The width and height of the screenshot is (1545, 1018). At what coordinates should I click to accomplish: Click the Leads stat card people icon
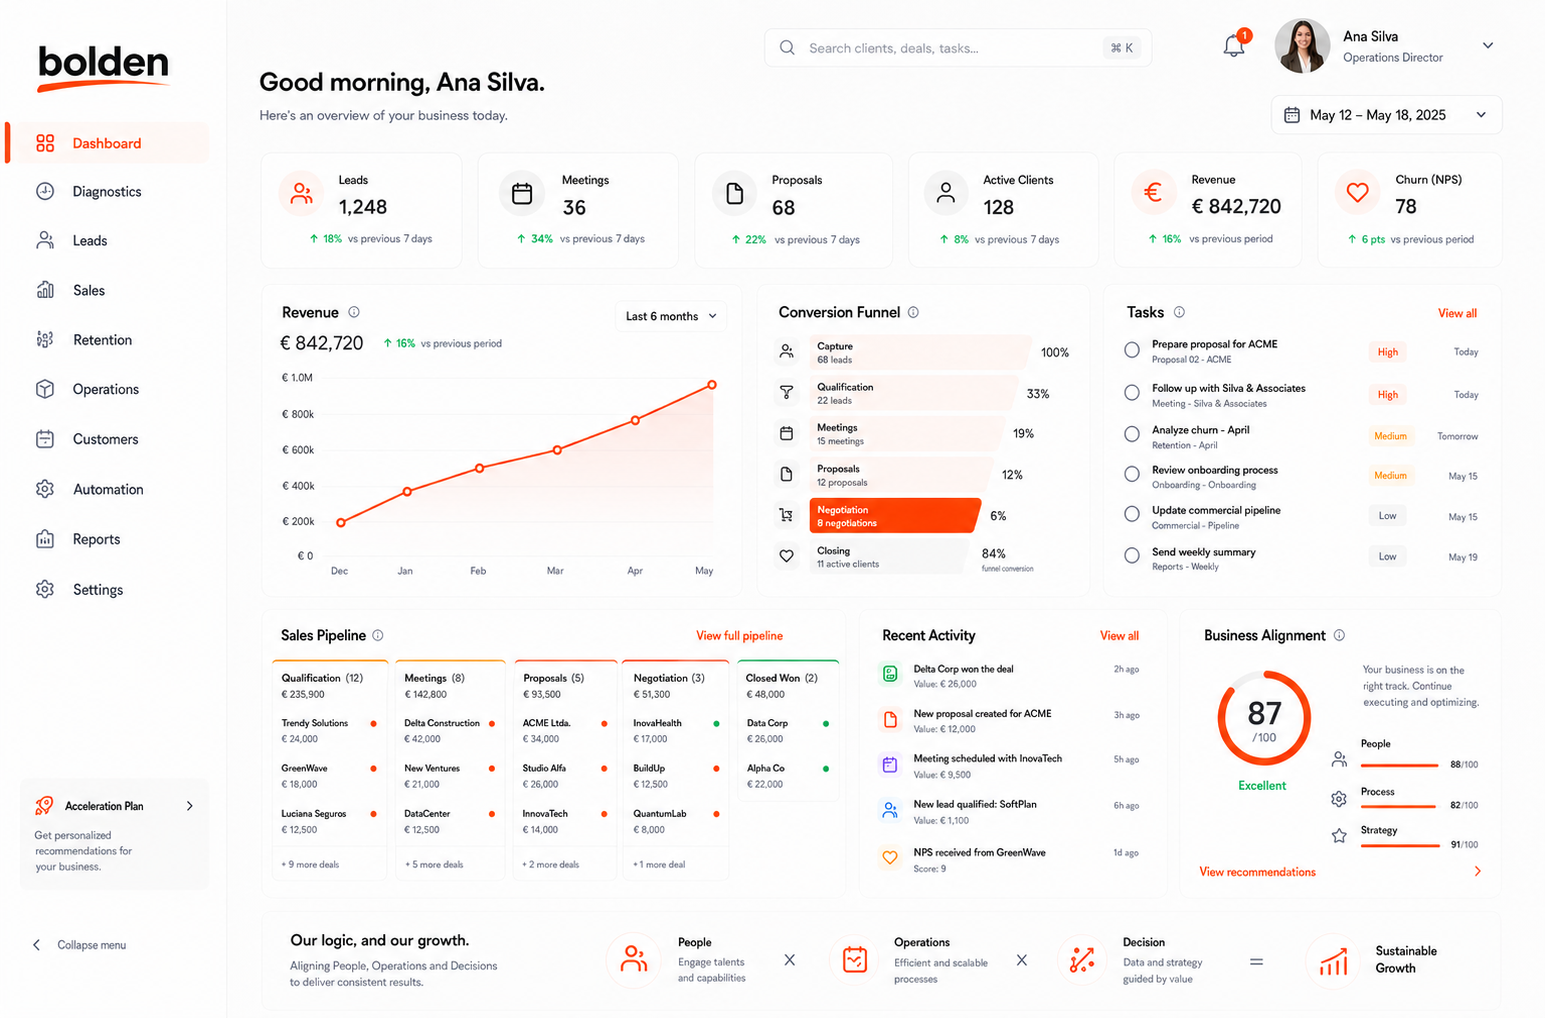[x=301, y=194]
